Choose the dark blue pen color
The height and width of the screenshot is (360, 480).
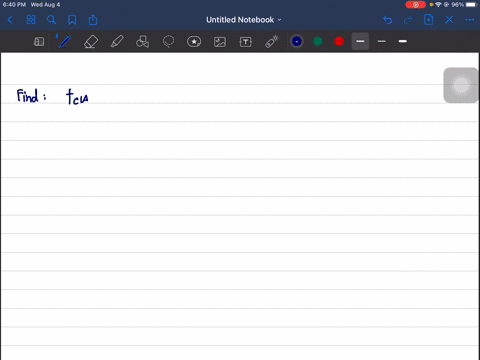[x=297, y=41]
